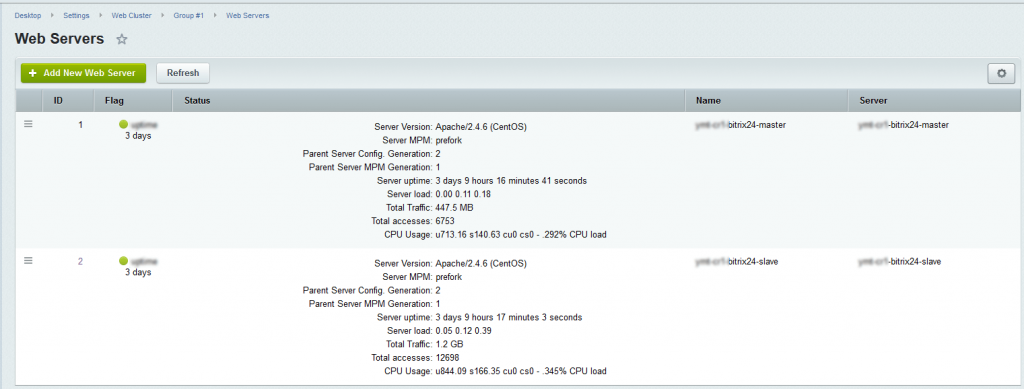Select uptime '3 days 9 hours 16 minutes 41 seconds'
This screenshot has width=1024, height=389.
[511, 181]
